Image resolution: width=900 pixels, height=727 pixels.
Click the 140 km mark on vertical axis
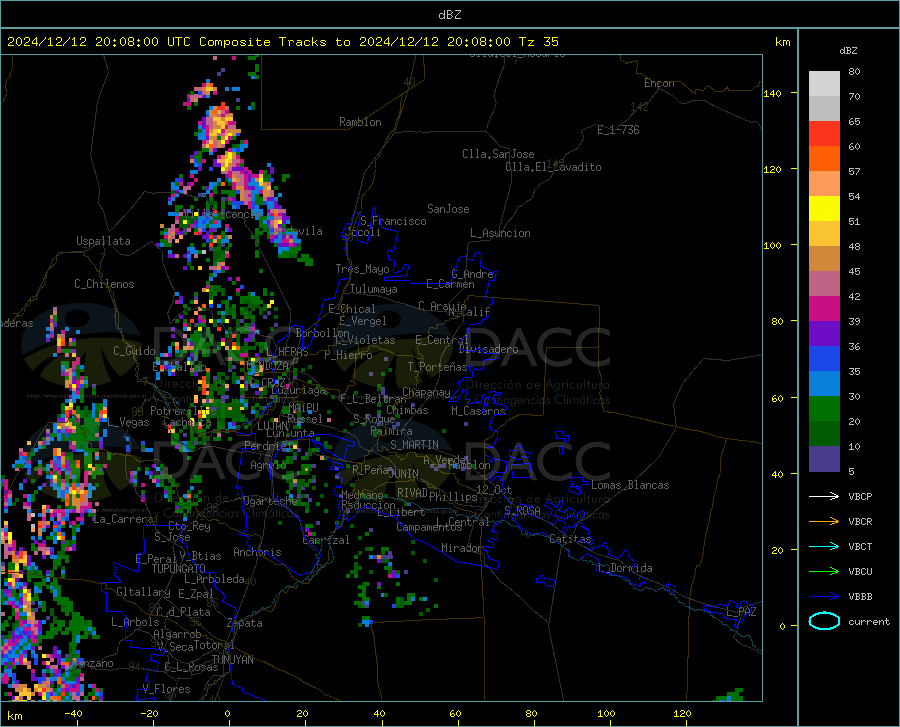(772, 93)
